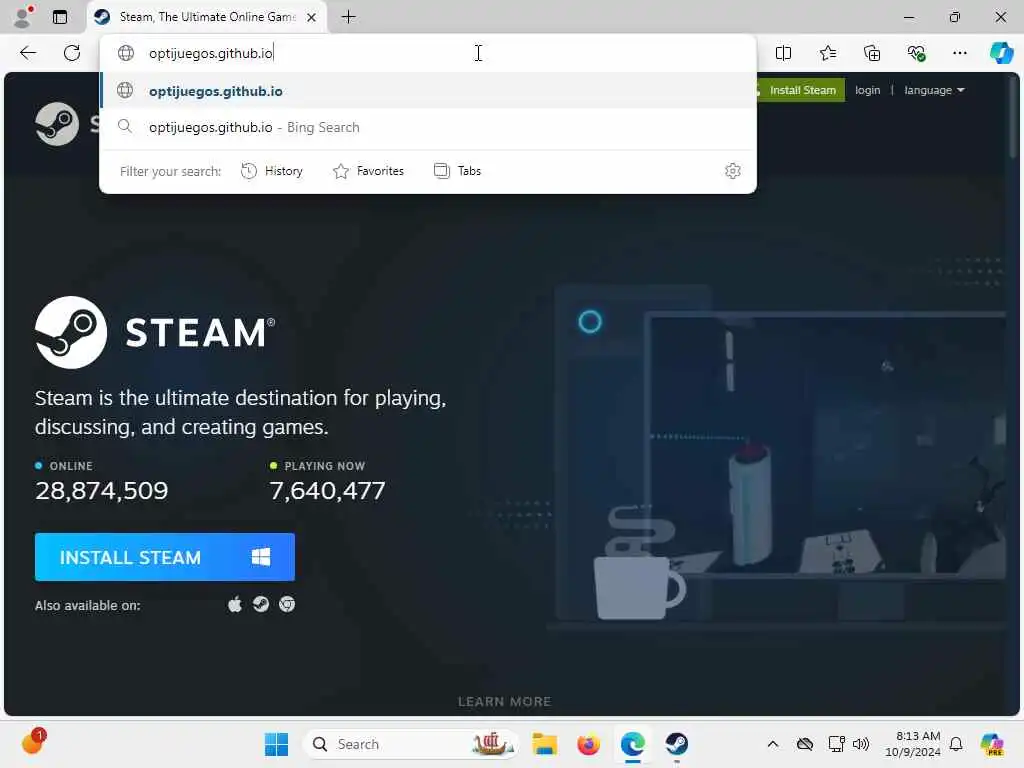Image resolution: width=1024 pixels, height=768 pixels.
Task: Click the taskbar Search box
Action: tap(411, 744)
